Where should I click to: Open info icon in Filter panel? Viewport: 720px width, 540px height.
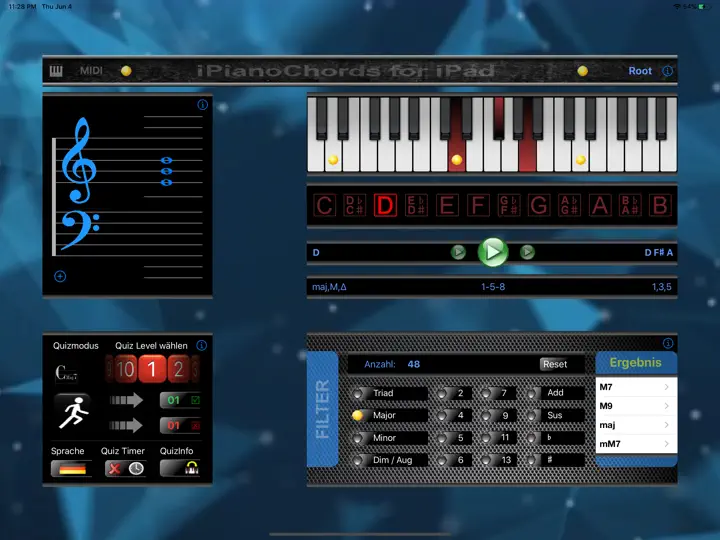click(668, 343)
